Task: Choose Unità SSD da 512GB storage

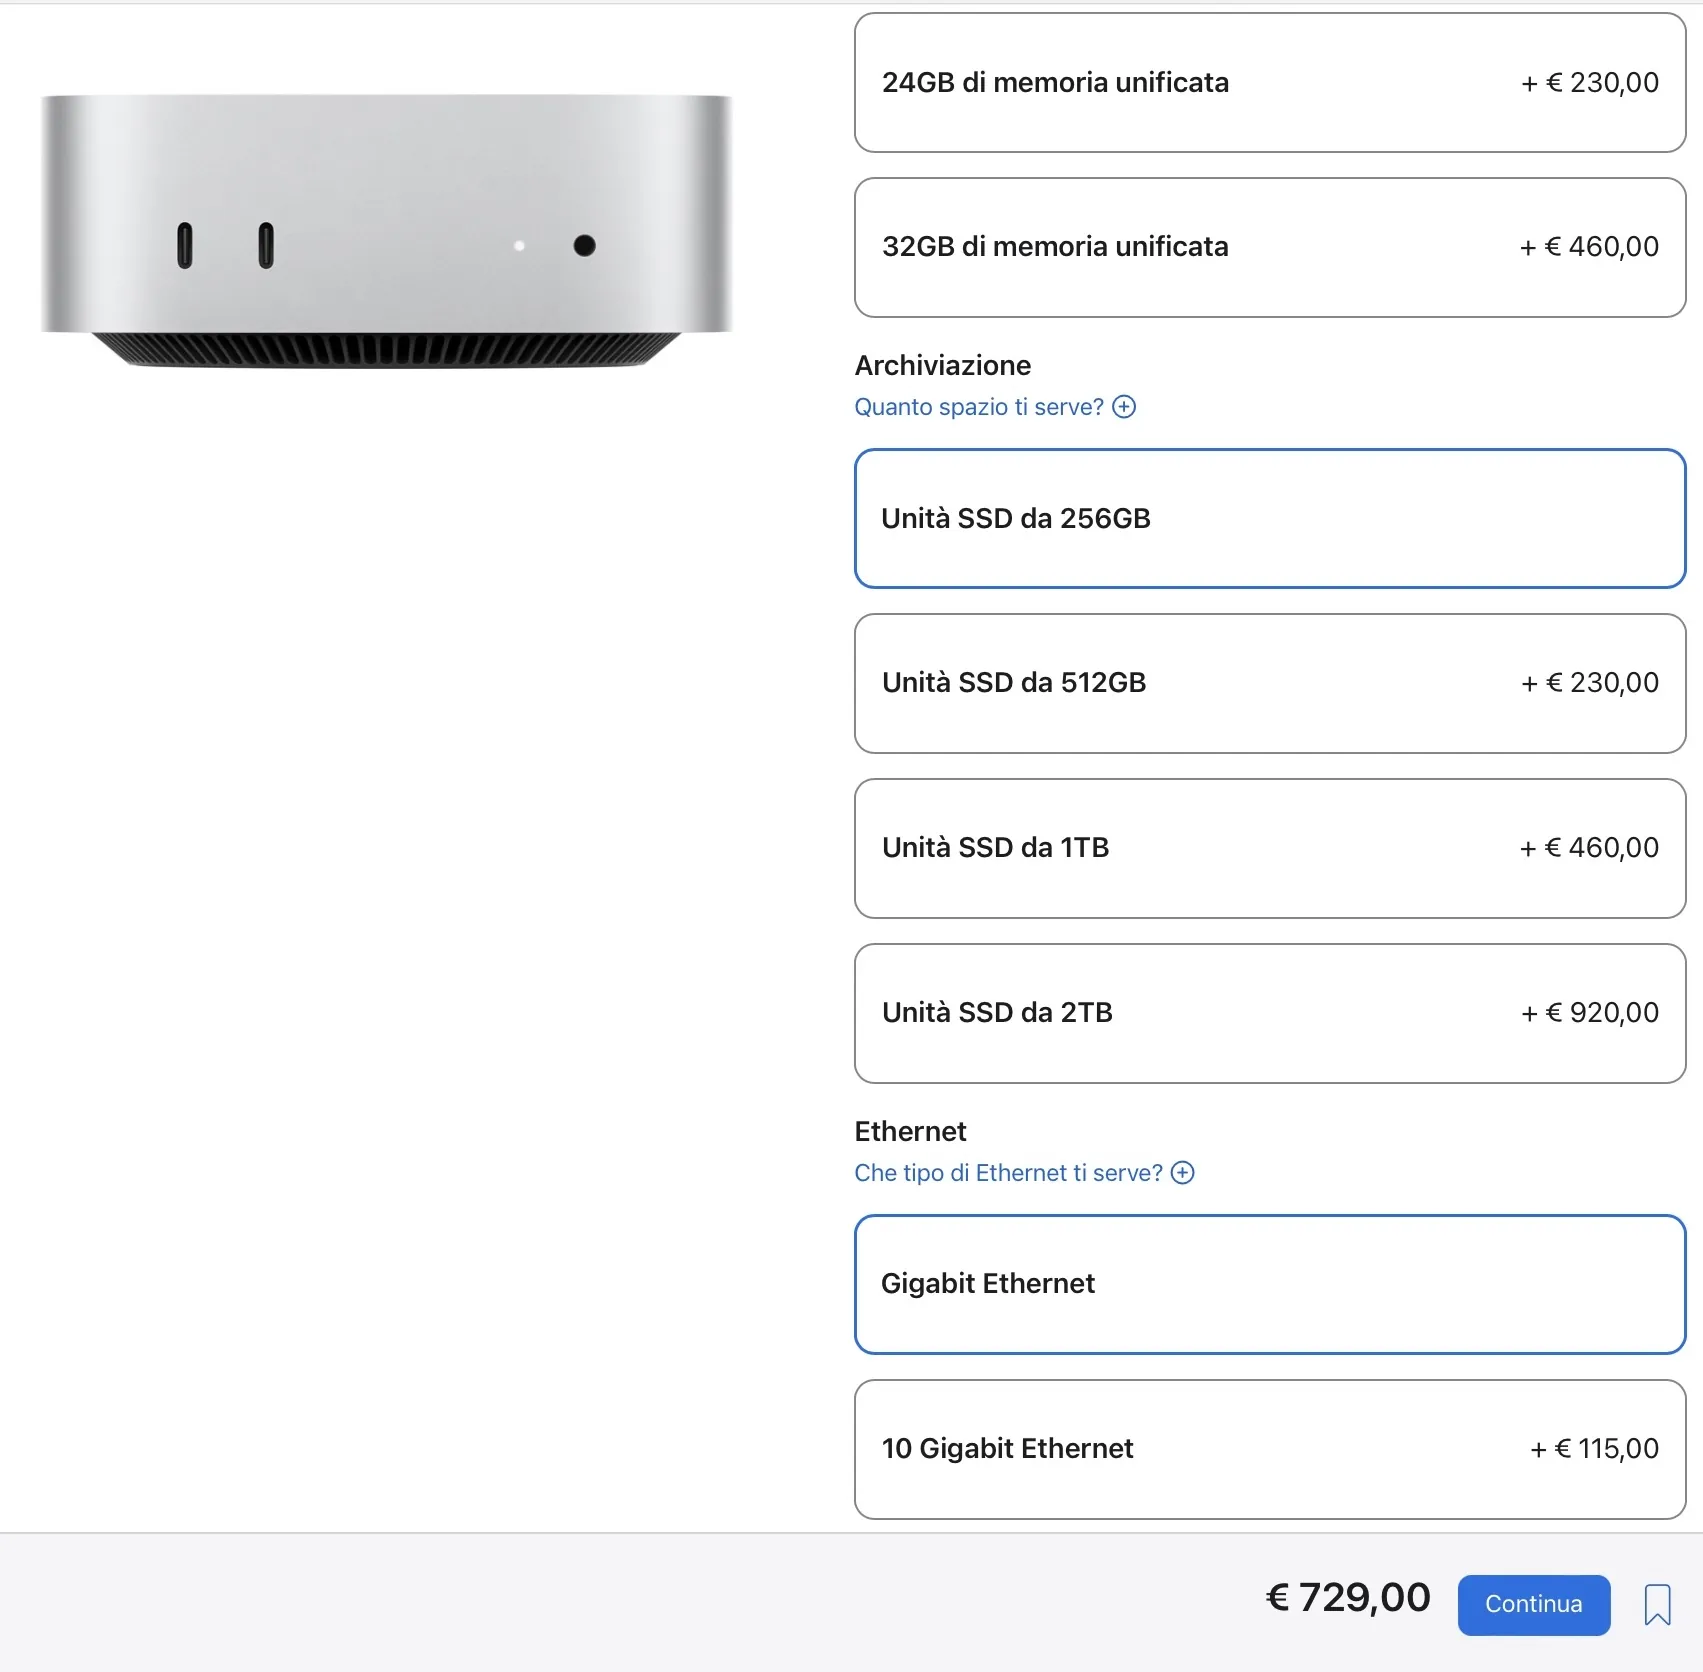Action: point(1269,683)
